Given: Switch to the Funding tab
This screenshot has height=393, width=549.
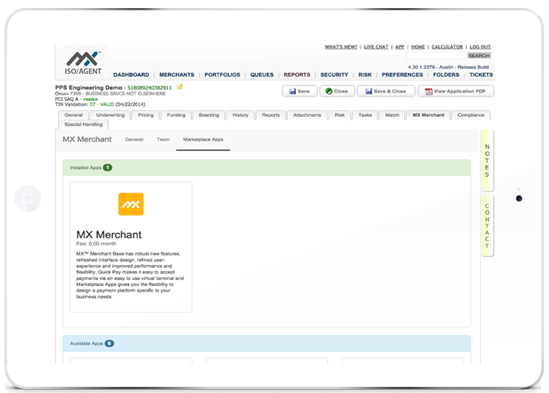Looking at the screenshot, I should pyautogui.click(x=176, y=115).
